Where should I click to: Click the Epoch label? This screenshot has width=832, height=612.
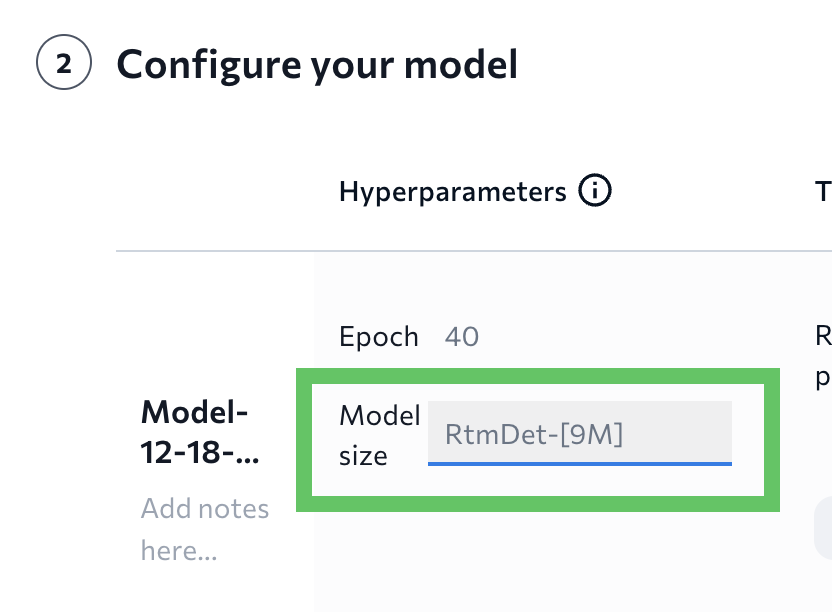pos(378,336)
